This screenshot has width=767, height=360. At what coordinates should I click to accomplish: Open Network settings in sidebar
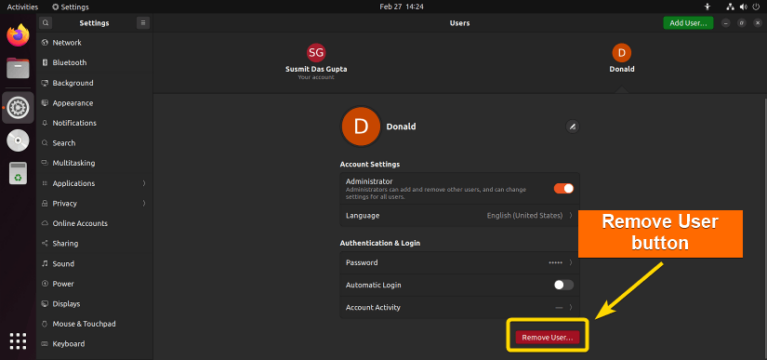(x=94, y=43)
